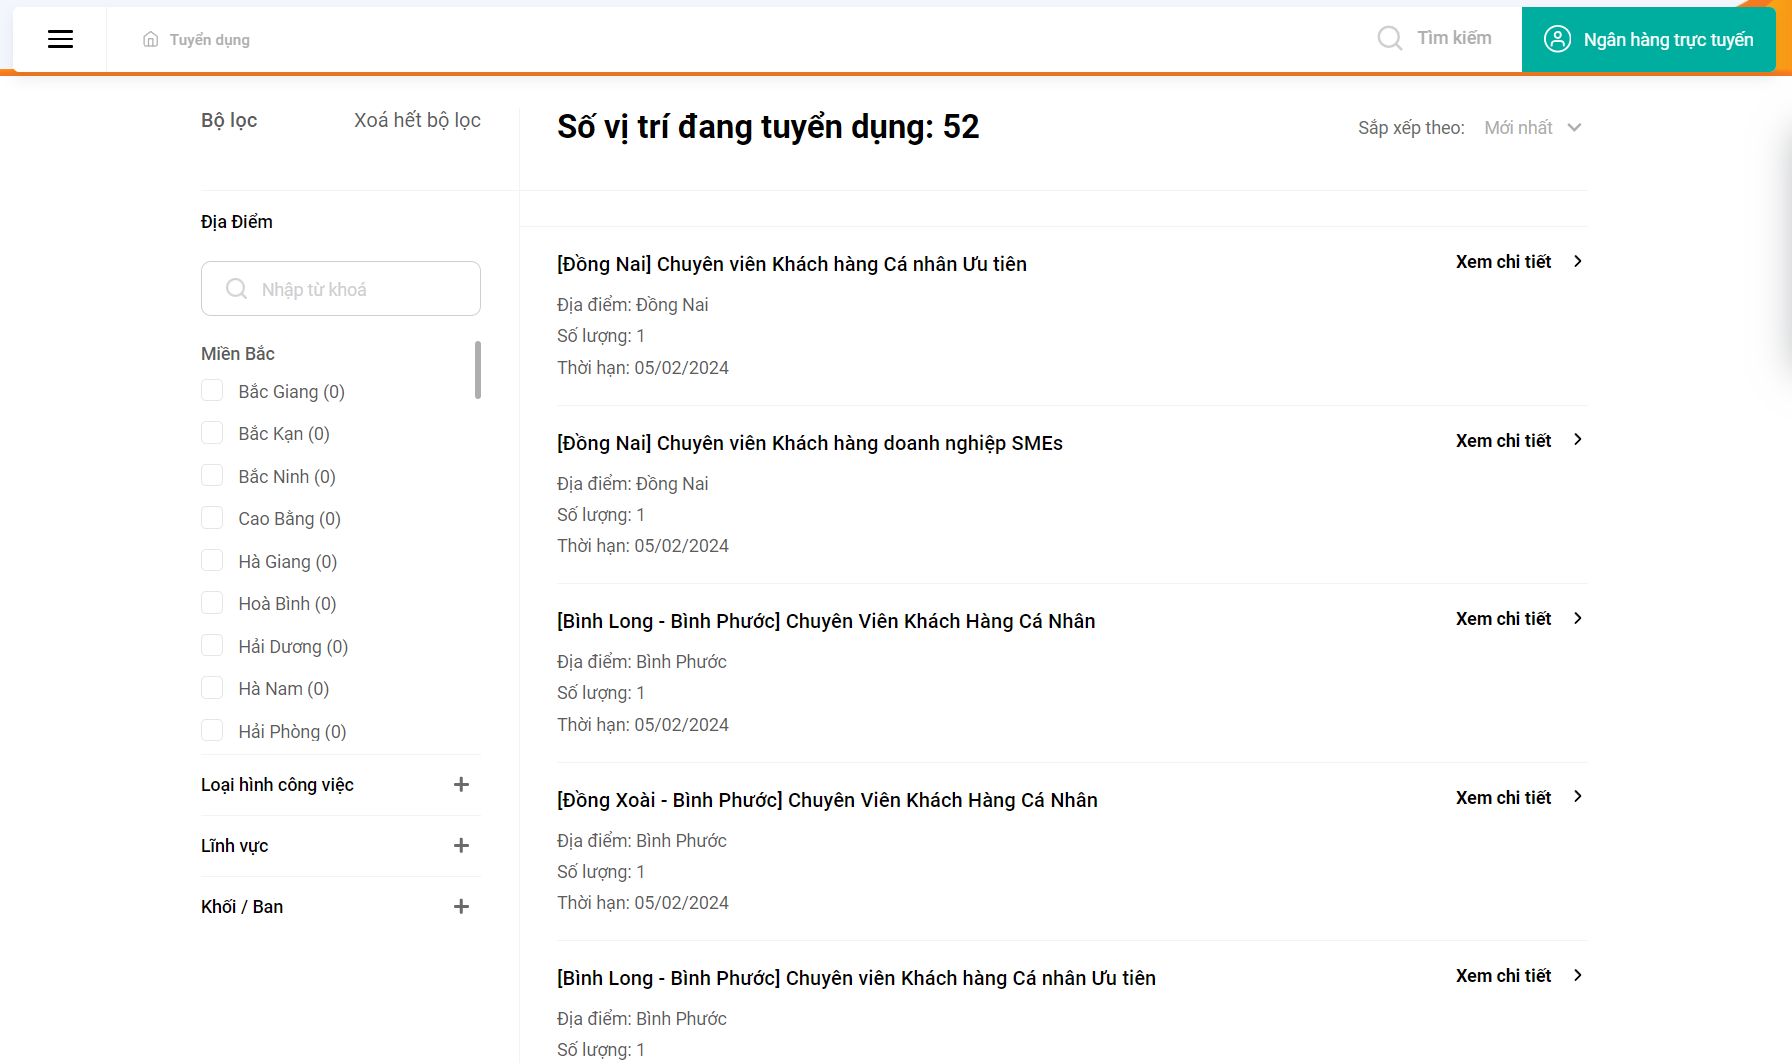This screenshot has width=1792, height=1063.
Task: View details of Đồng Nai Cá nhân Ưu tiên job
Action: [x=1503, y=262]
